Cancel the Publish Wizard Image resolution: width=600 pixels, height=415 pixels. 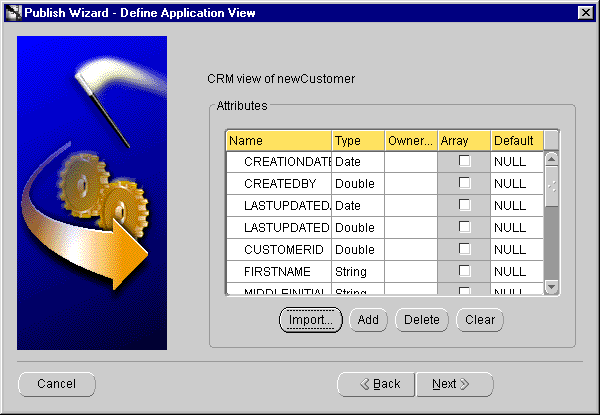click(57, 384)
